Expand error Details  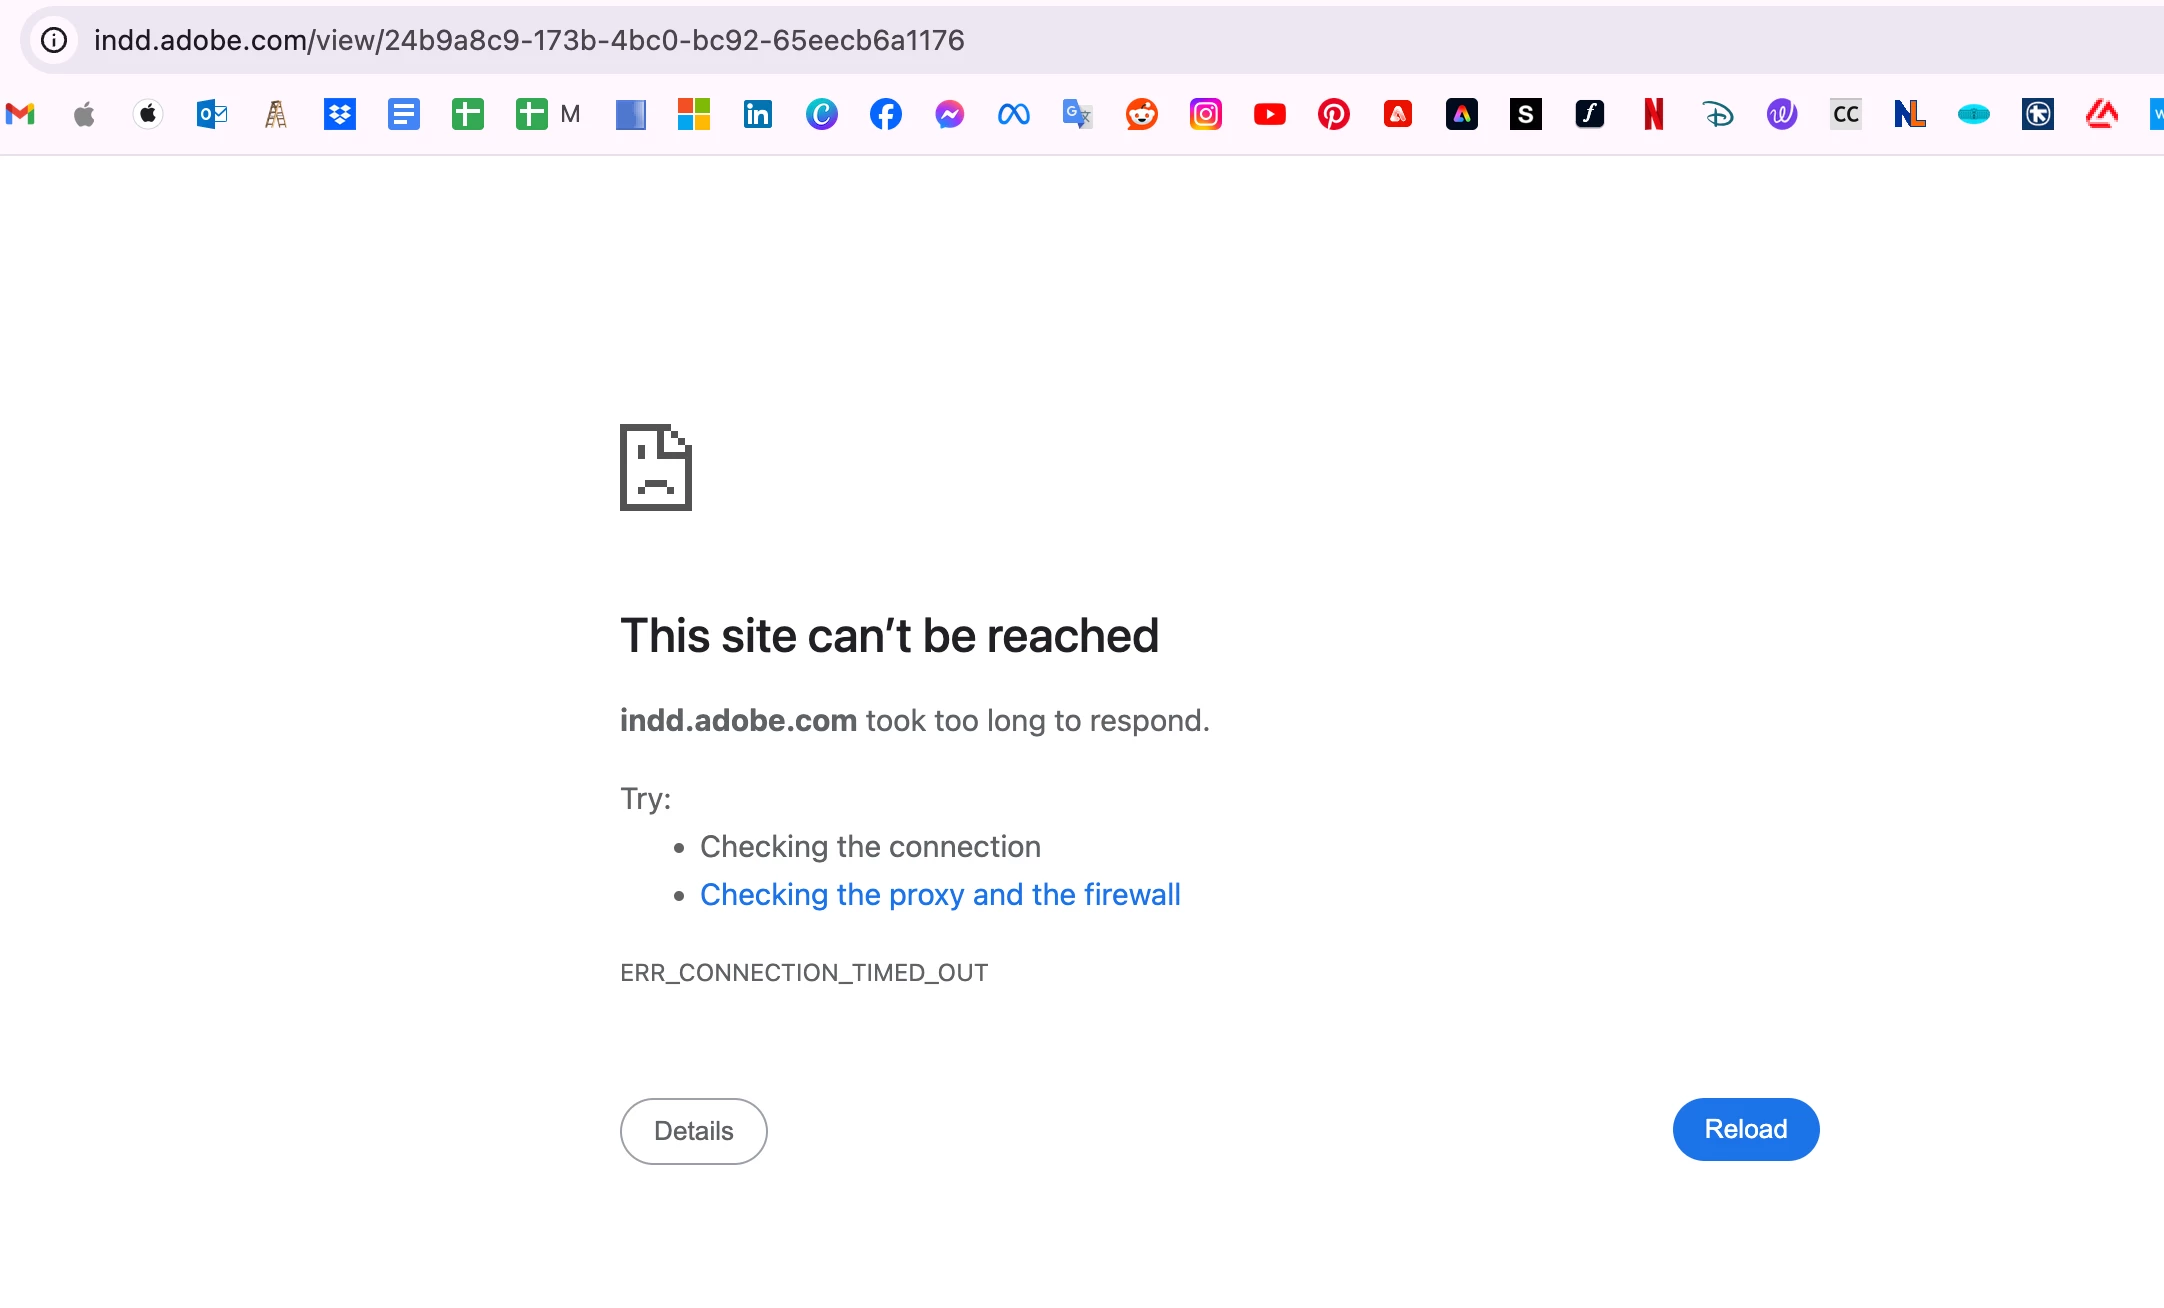693,1131
